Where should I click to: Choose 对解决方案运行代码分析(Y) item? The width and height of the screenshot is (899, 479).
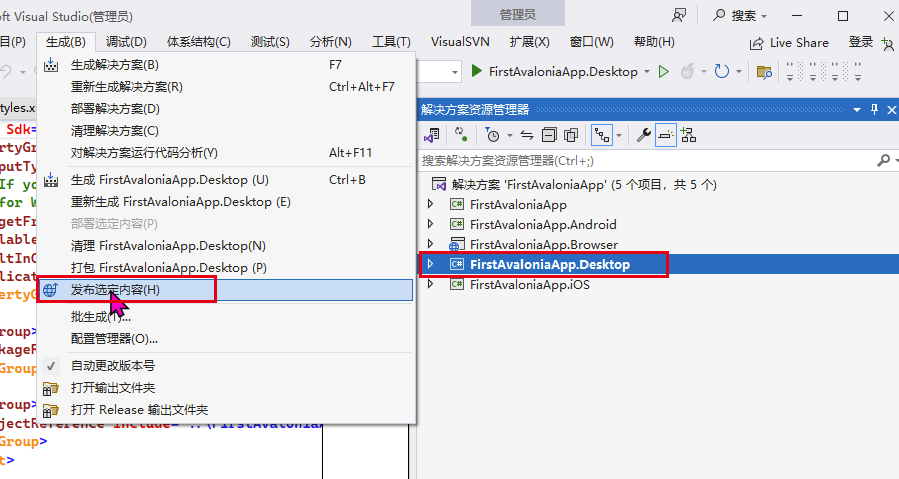[226, 153]
